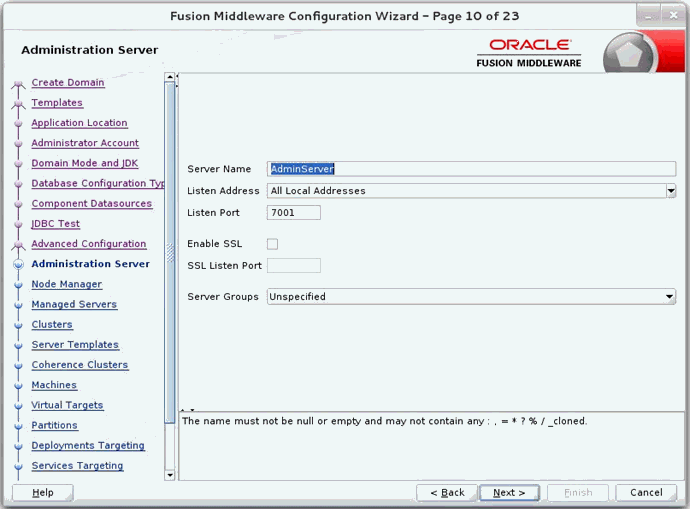Image resolution: width=690 pixels, height=509 pixels.
Task: Click the JDBC Test step marker icon
Action: tap(18, 224)
